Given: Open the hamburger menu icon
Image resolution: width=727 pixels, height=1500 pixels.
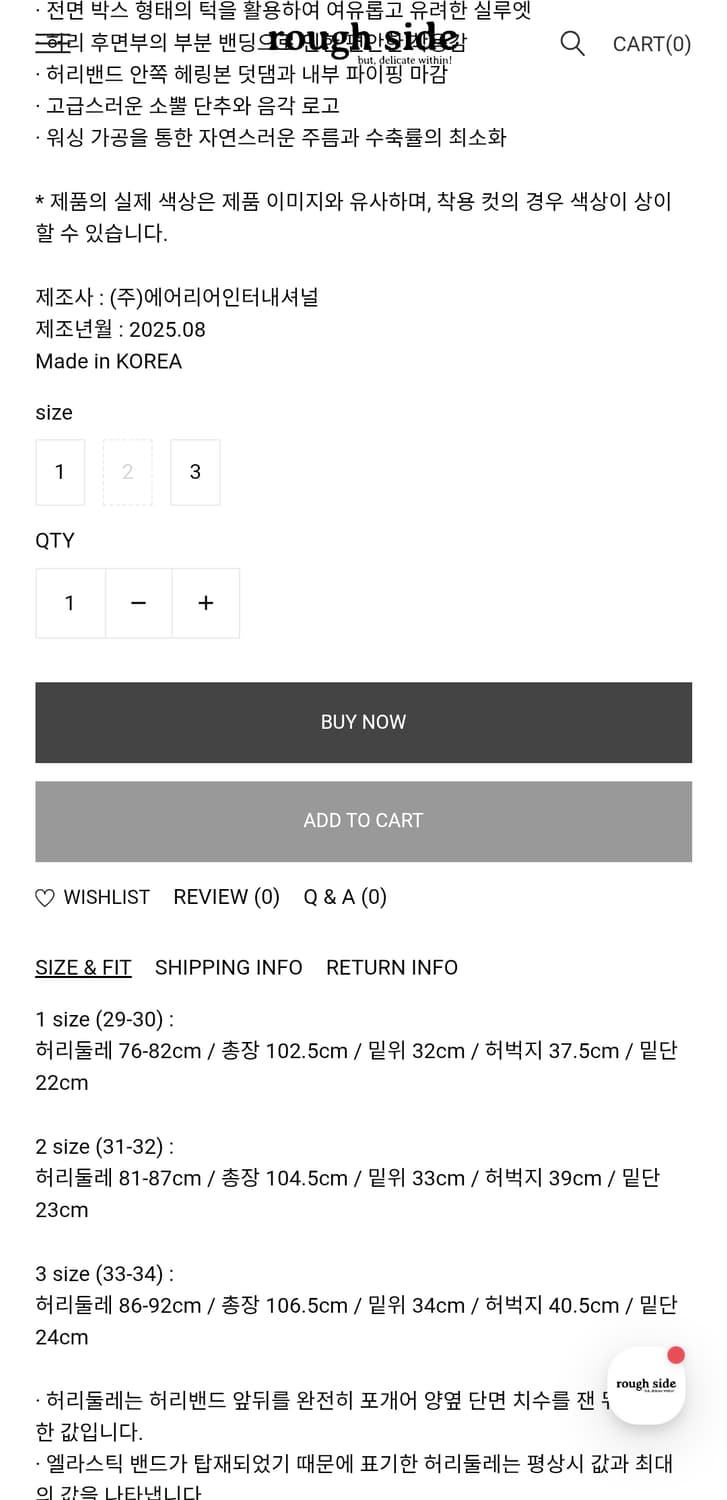Looking at the screenshot, I should (50, 42).
